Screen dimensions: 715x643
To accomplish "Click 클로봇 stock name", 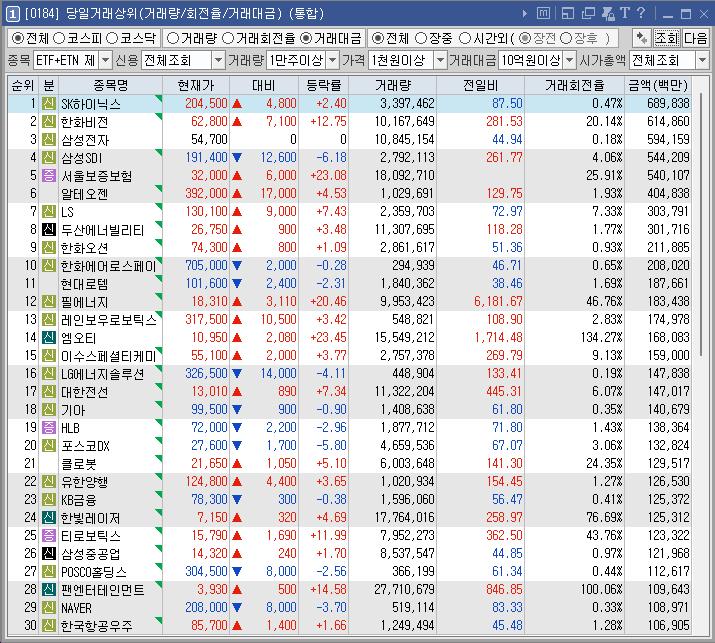I will coord(79,464).
